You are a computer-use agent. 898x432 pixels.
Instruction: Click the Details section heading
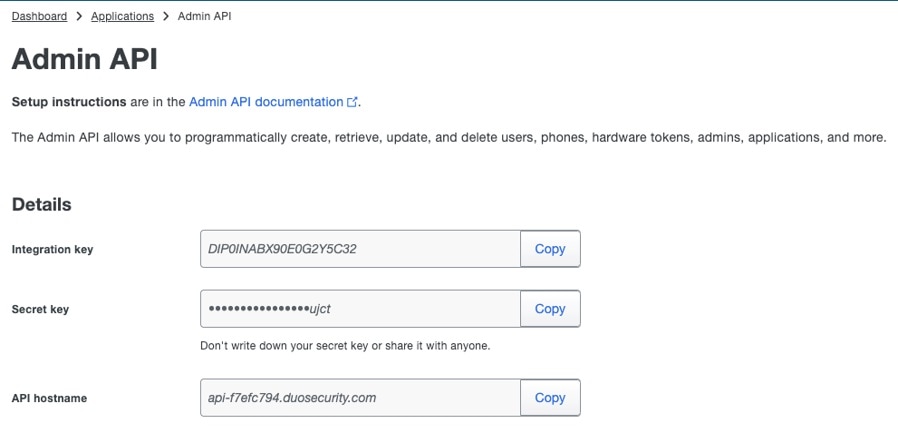[x=41, y=204]
